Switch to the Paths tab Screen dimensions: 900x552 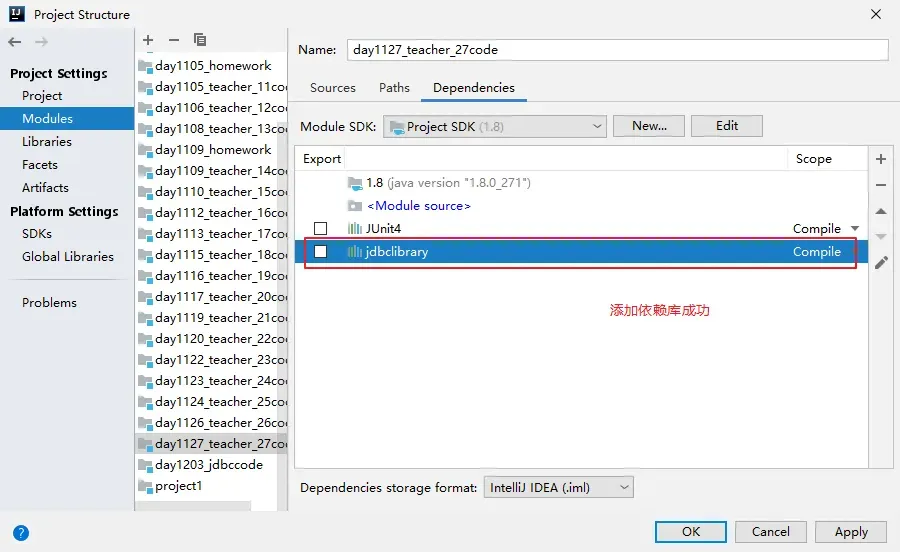[394, 88]
